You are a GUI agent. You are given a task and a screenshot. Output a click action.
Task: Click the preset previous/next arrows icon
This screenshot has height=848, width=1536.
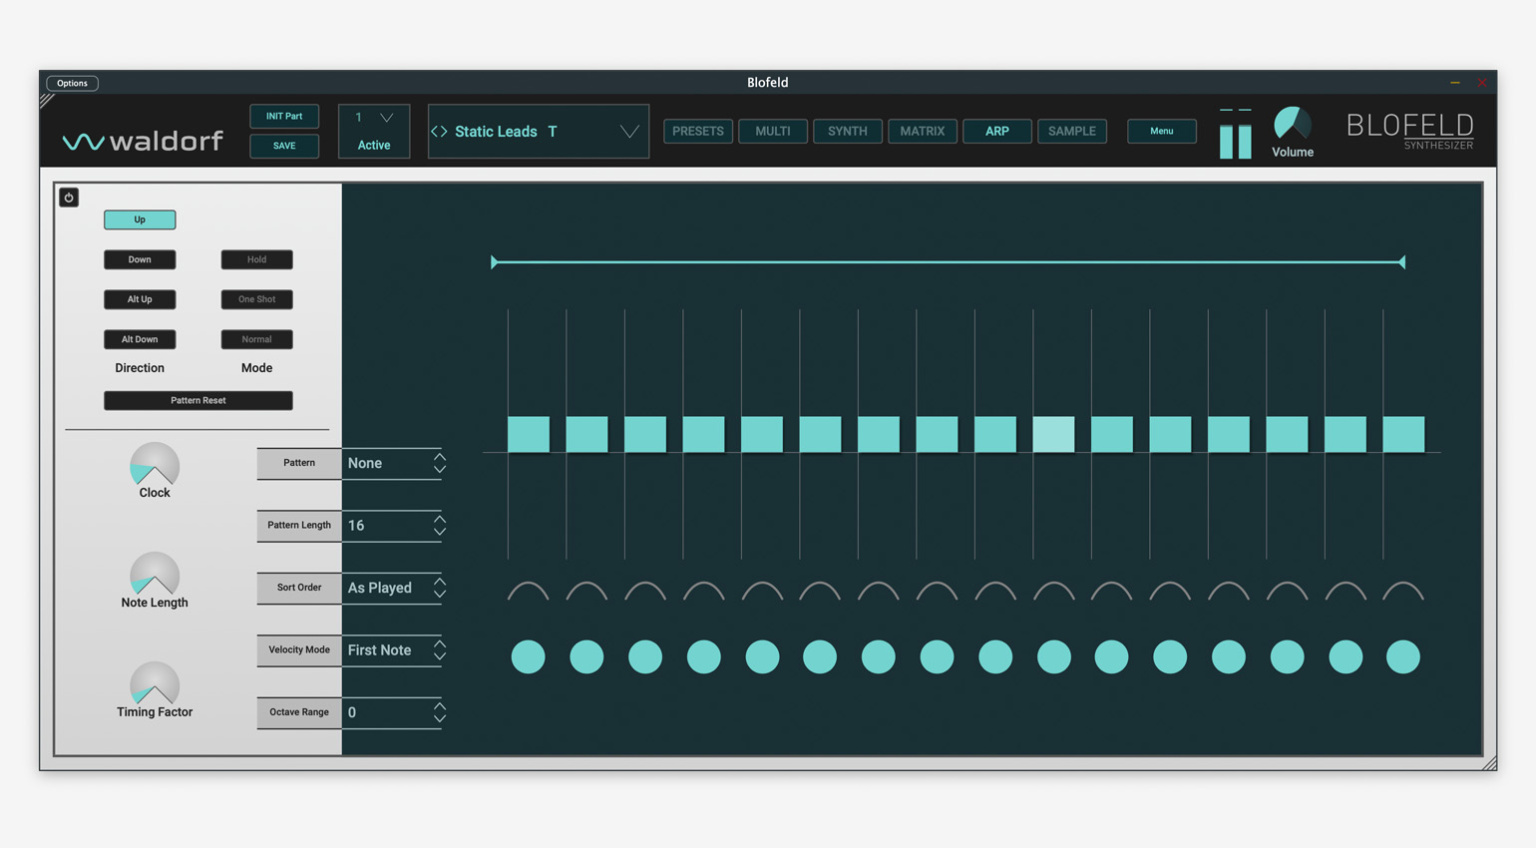coord(439,132)
